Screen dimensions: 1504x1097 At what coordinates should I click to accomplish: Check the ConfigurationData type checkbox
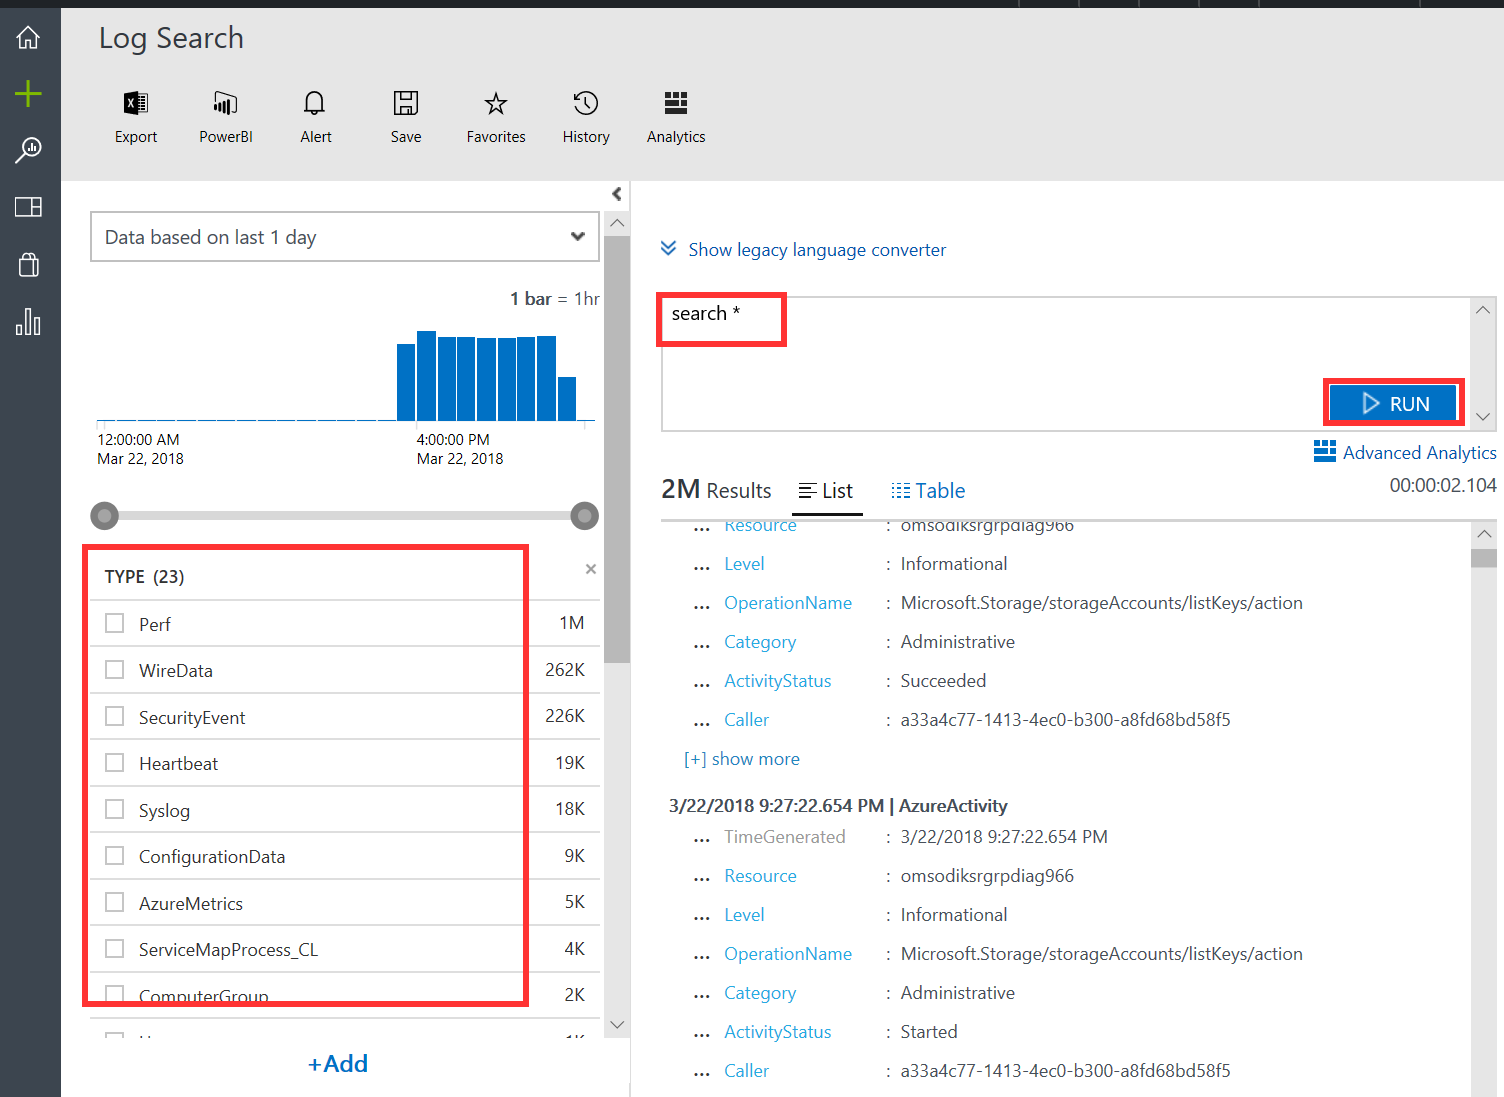(115, 856)
